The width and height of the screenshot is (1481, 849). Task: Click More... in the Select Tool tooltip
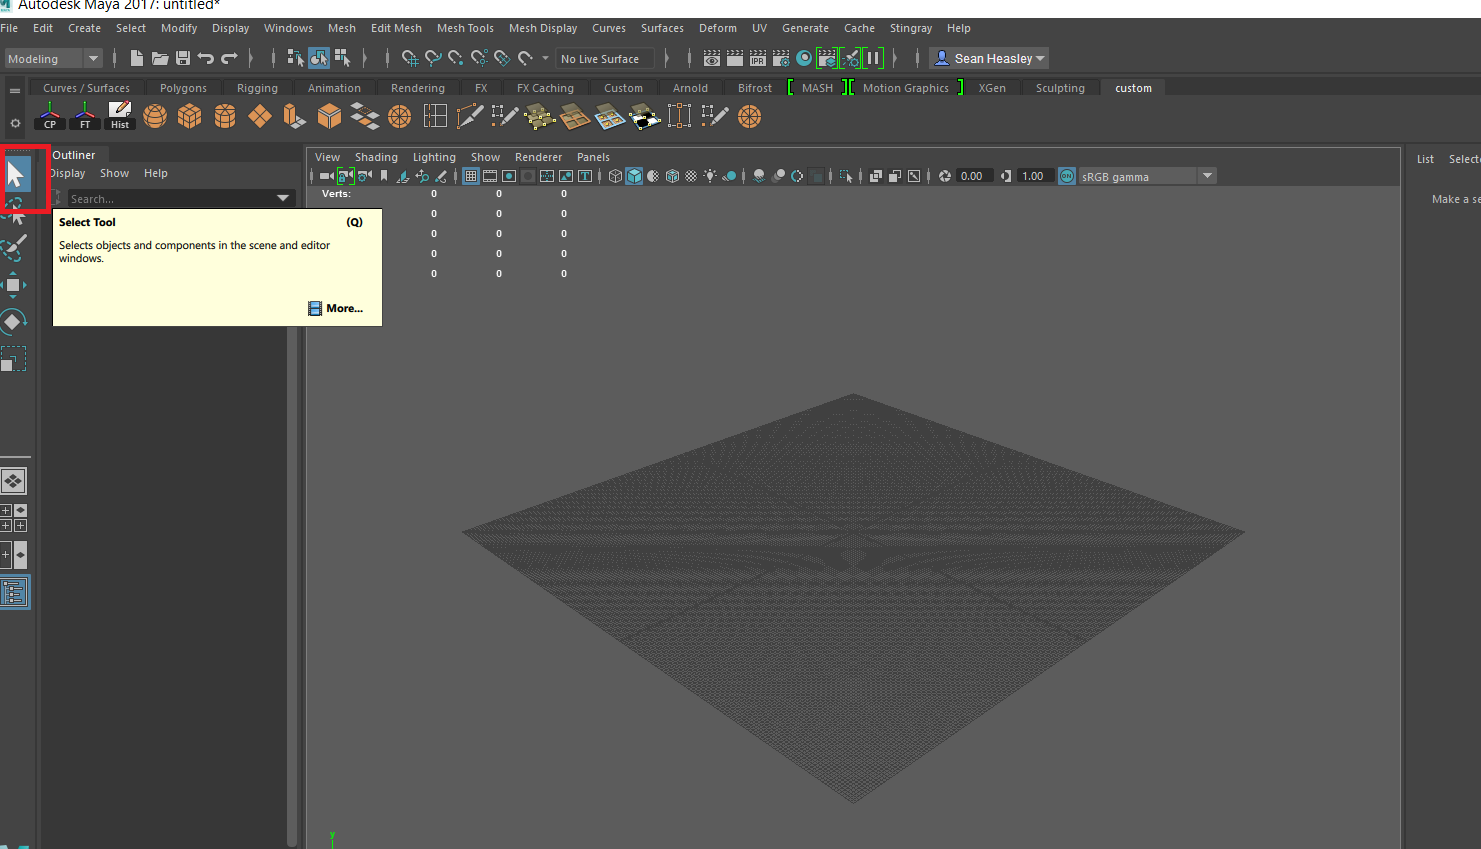(x=336, y=308)
